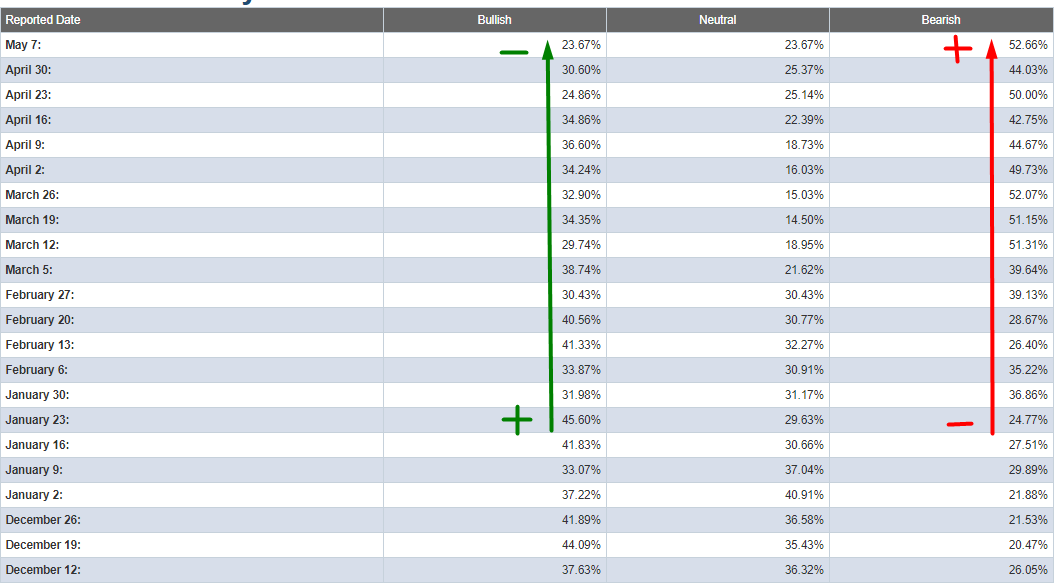The height and width of the screenshot is (586, 1058).
Task: Click the December 12 date label
Action: click(43, 570)
